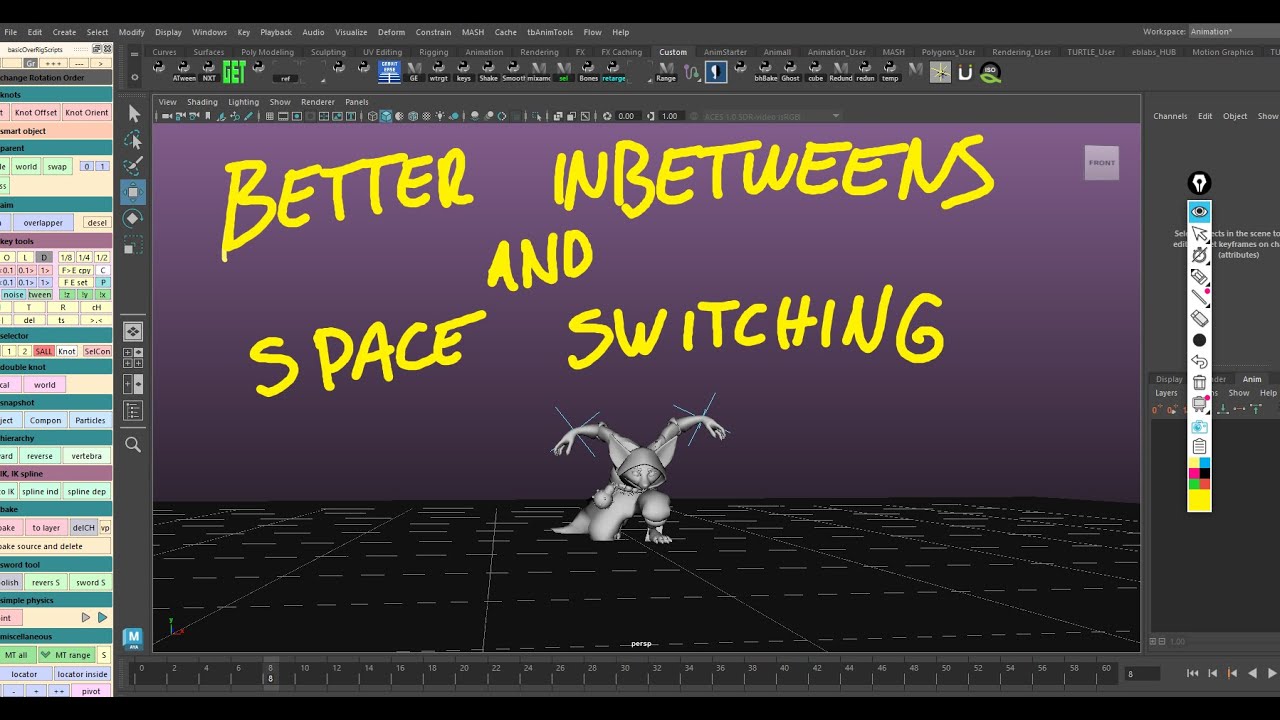Viewport: 1280px width, 720px height.
Task: Click the undo arrow in annotation toolbar
Action: pos(1199,361)
